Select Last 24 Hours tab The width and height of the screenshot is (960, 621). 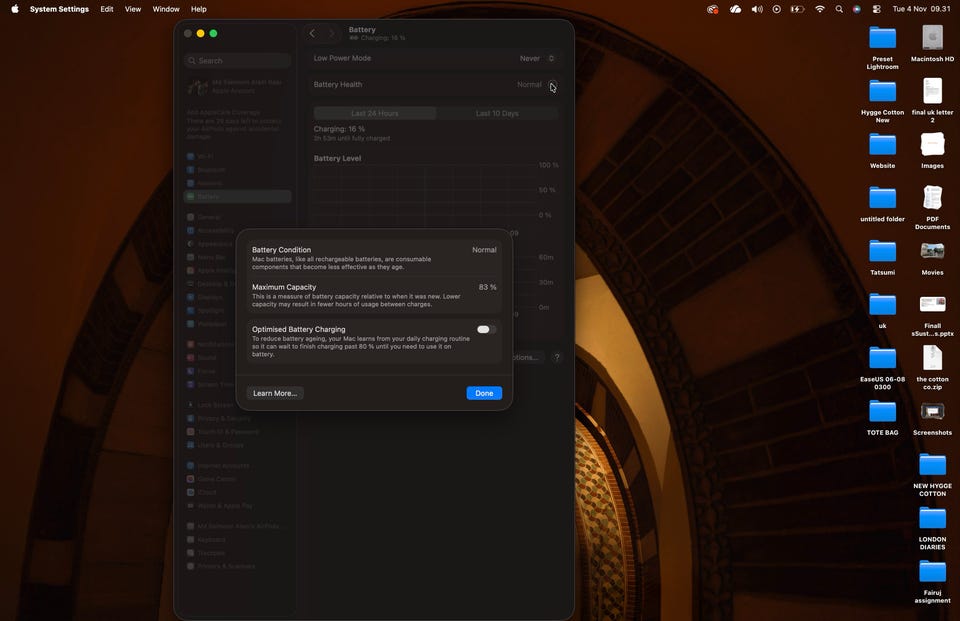coord(375,113)
